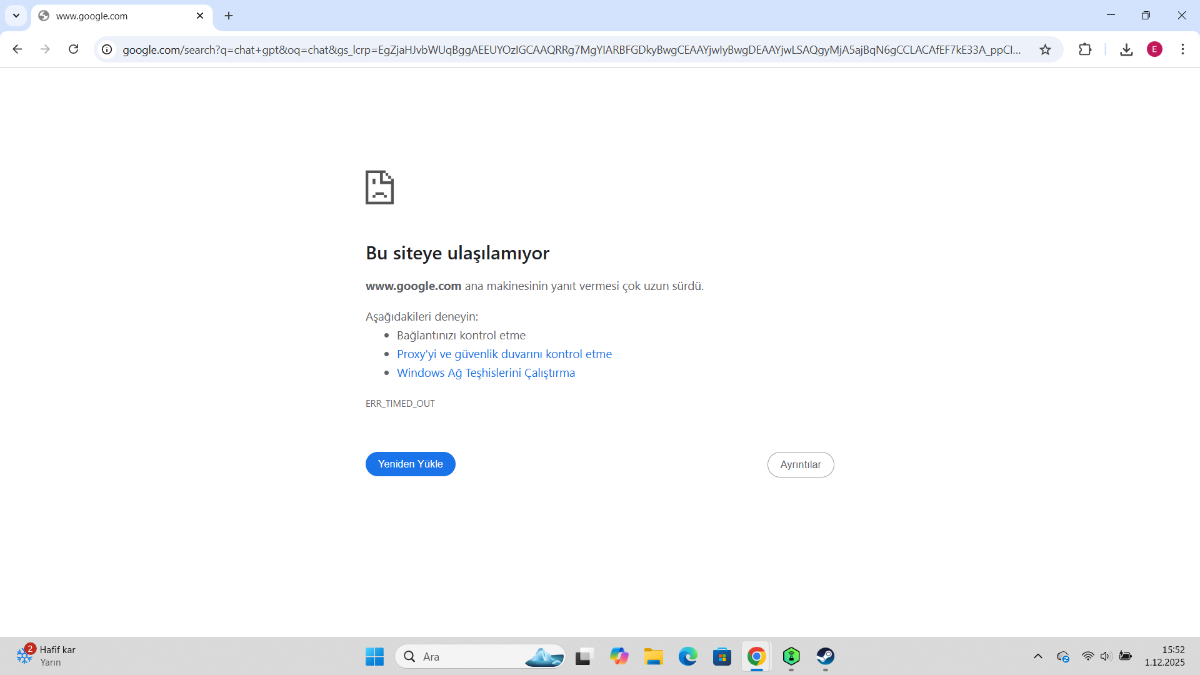Open the Windows Start button

[374, 656]
